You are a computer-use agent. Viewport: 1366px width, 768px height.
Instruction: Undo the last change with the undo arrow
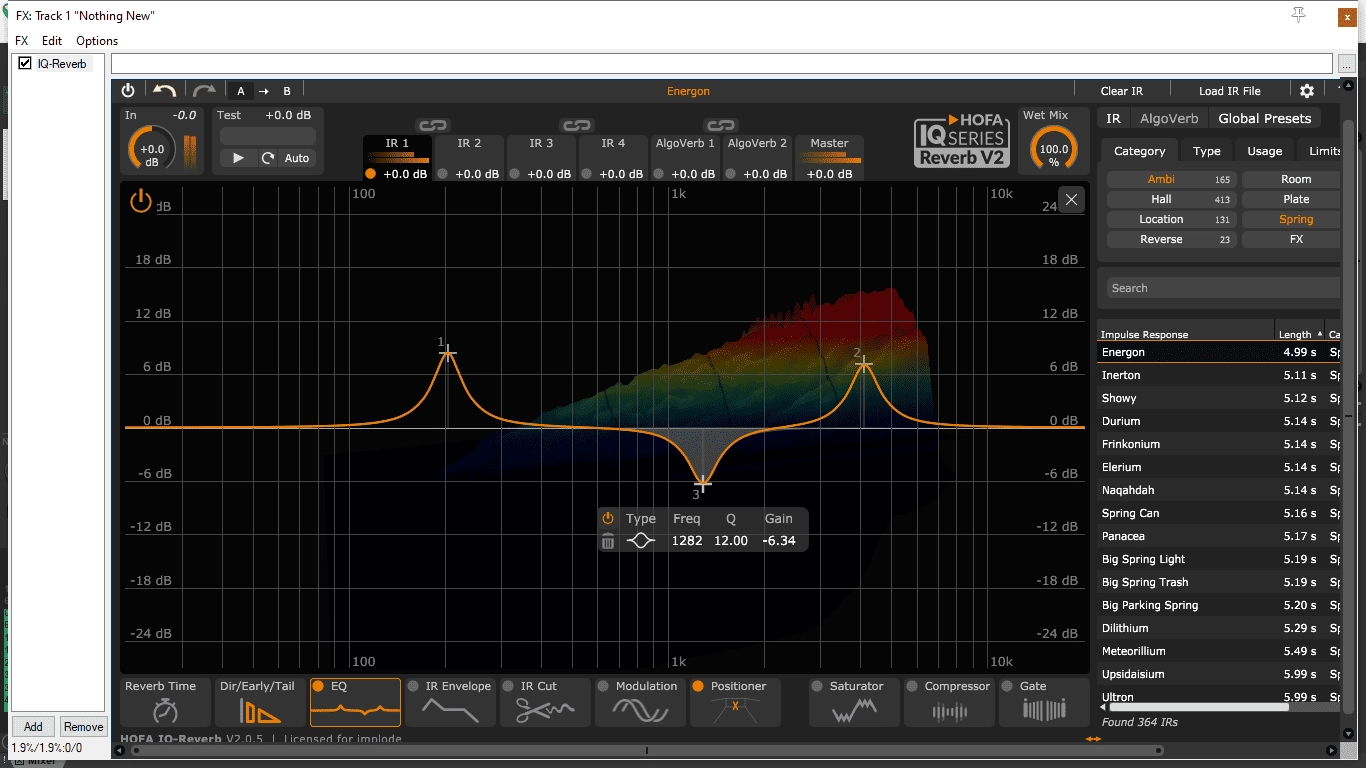coord(164,91)
